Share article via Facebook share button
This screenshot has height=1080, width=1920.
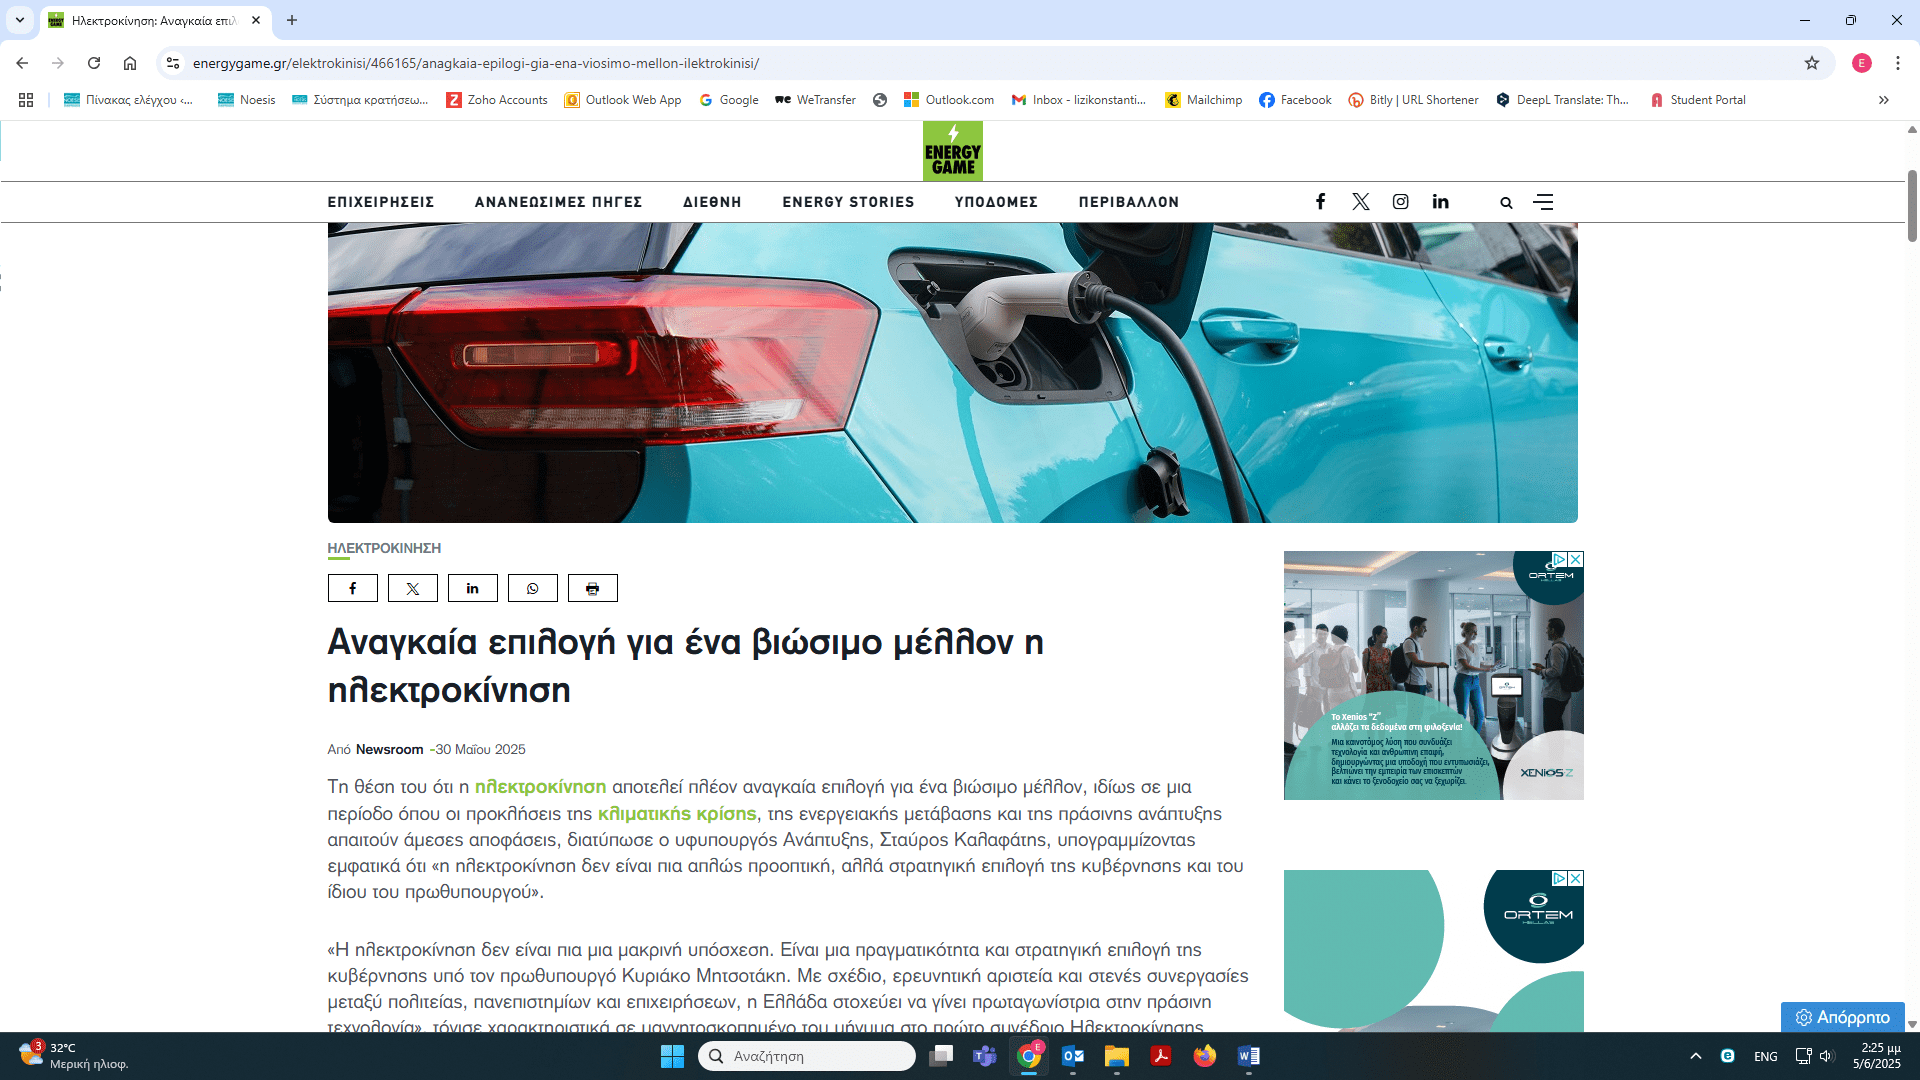[x=352, y=588]
